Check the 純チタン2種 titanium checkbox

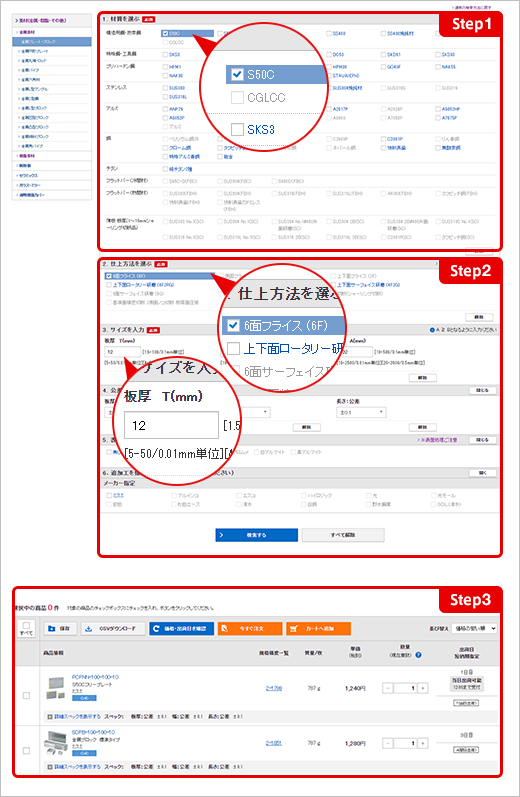[x=165, y=169]
